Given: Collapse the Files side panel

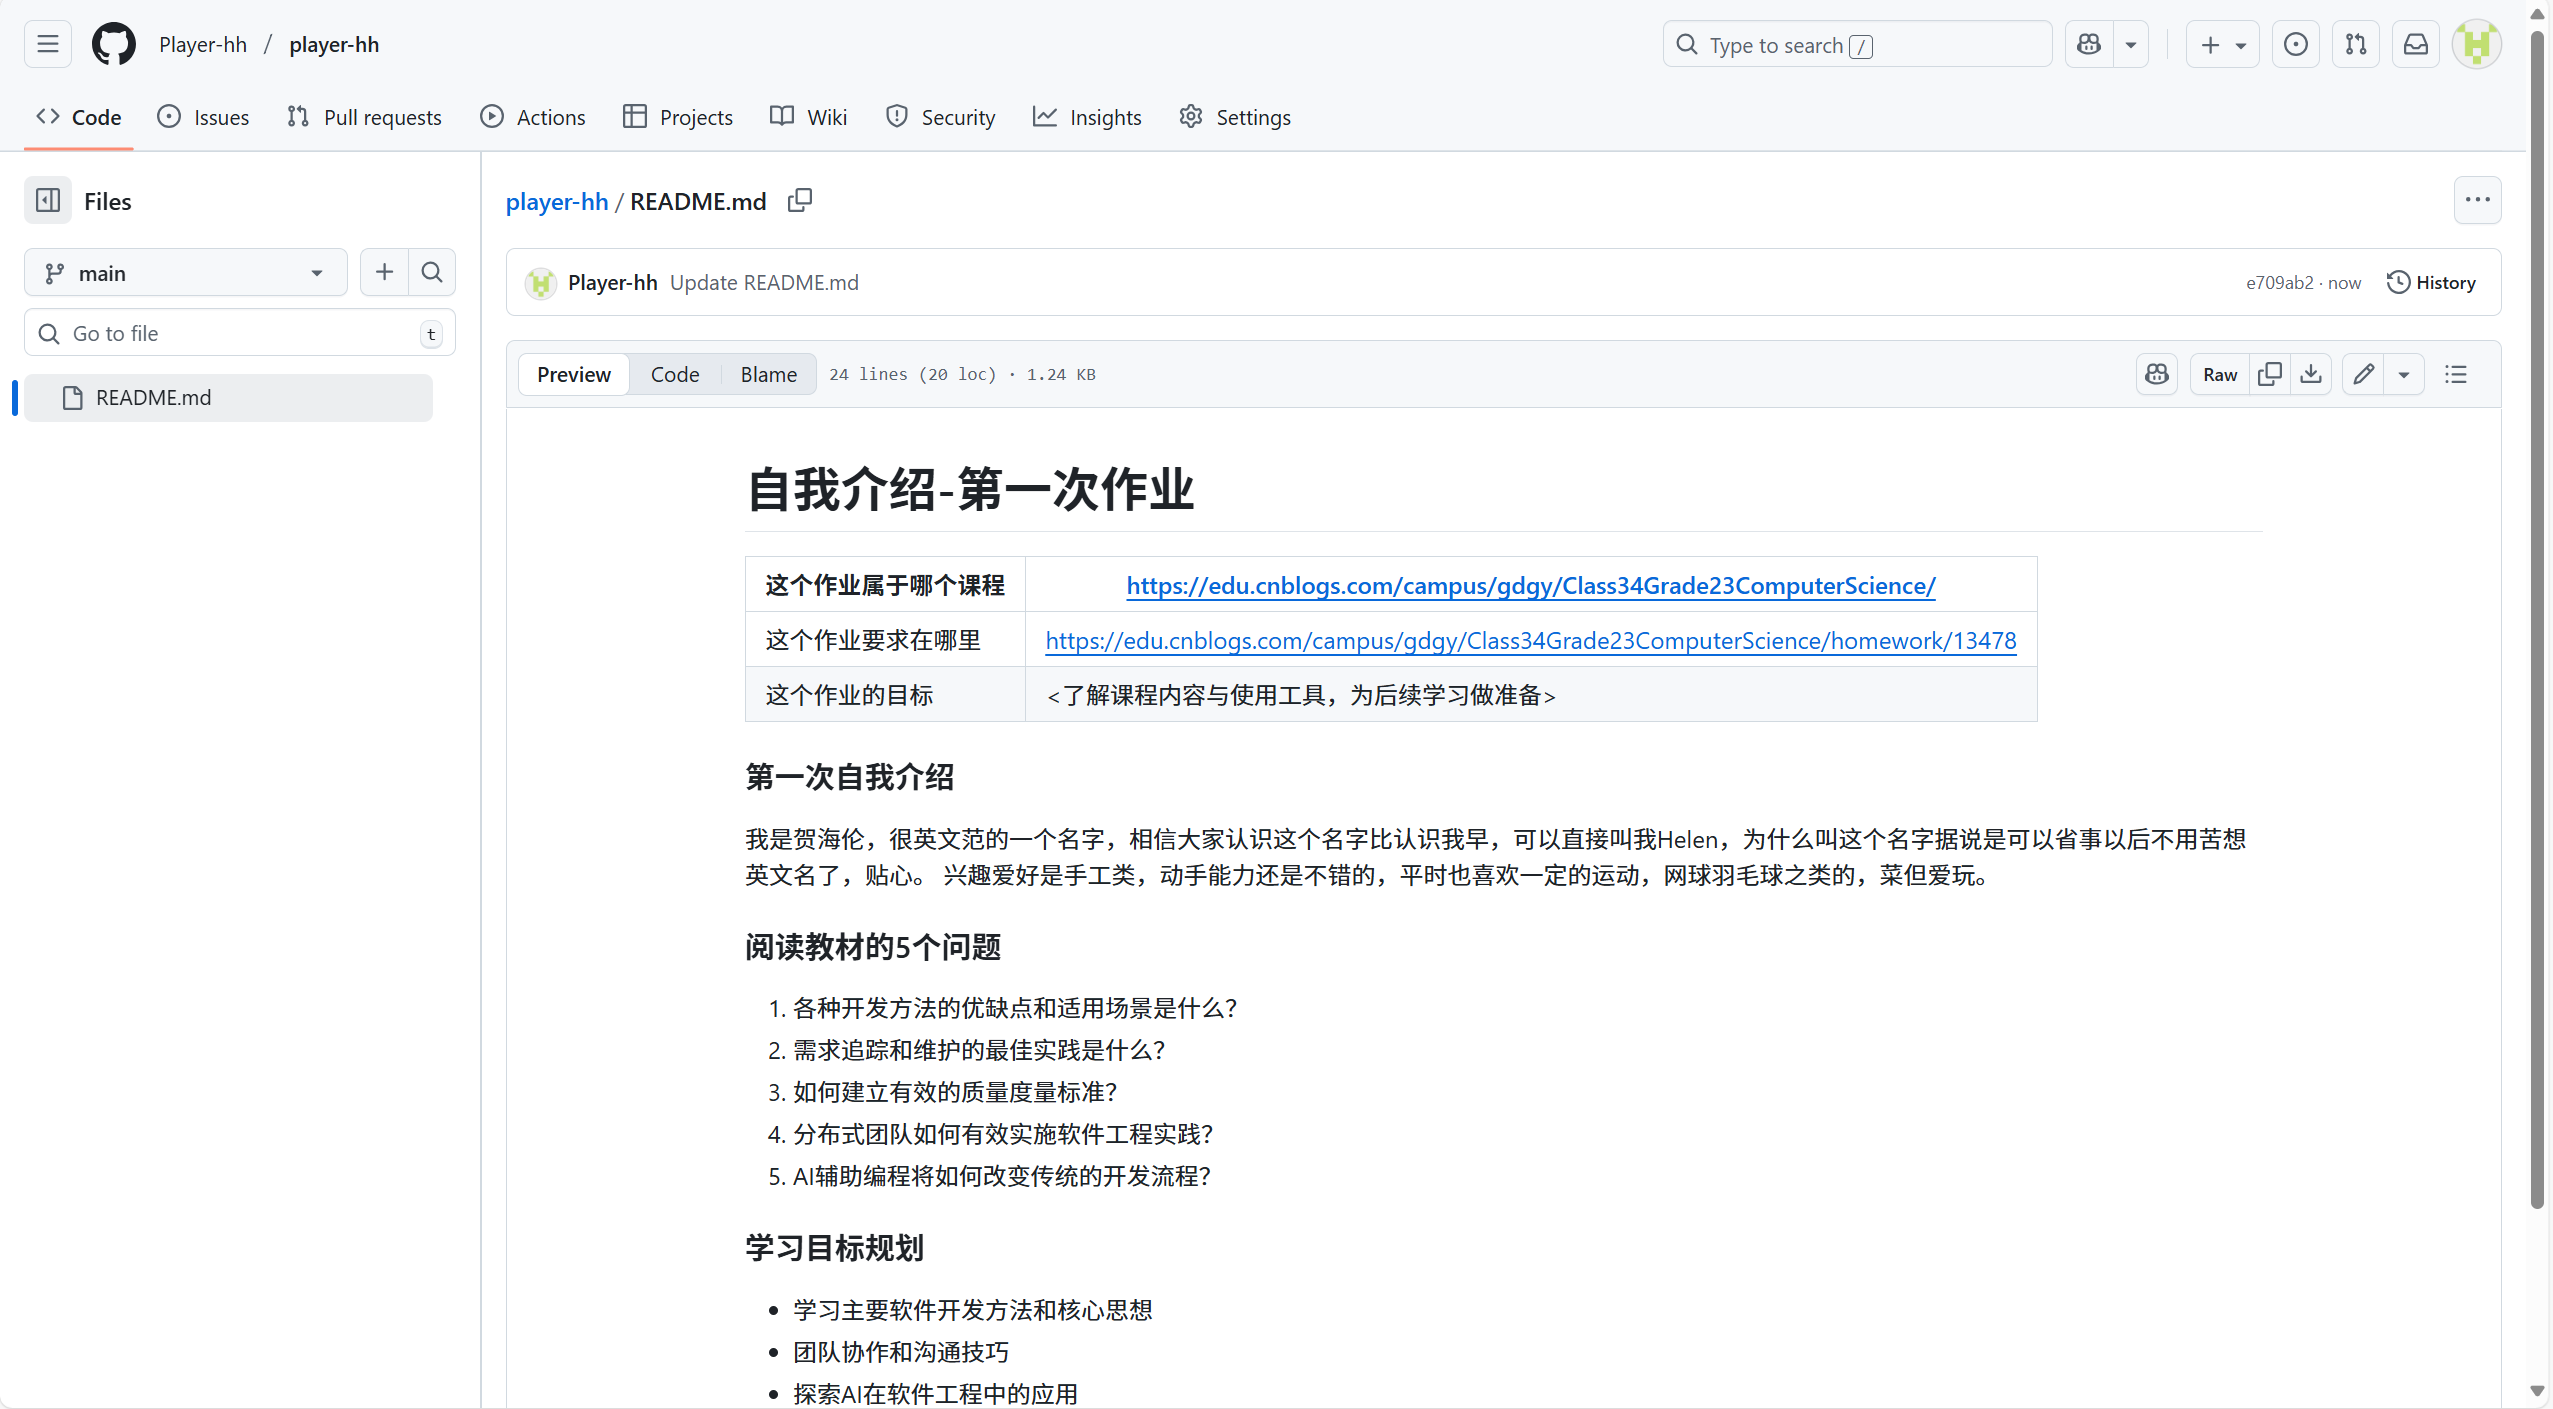Looking at the screenshot, I should 48,201.
